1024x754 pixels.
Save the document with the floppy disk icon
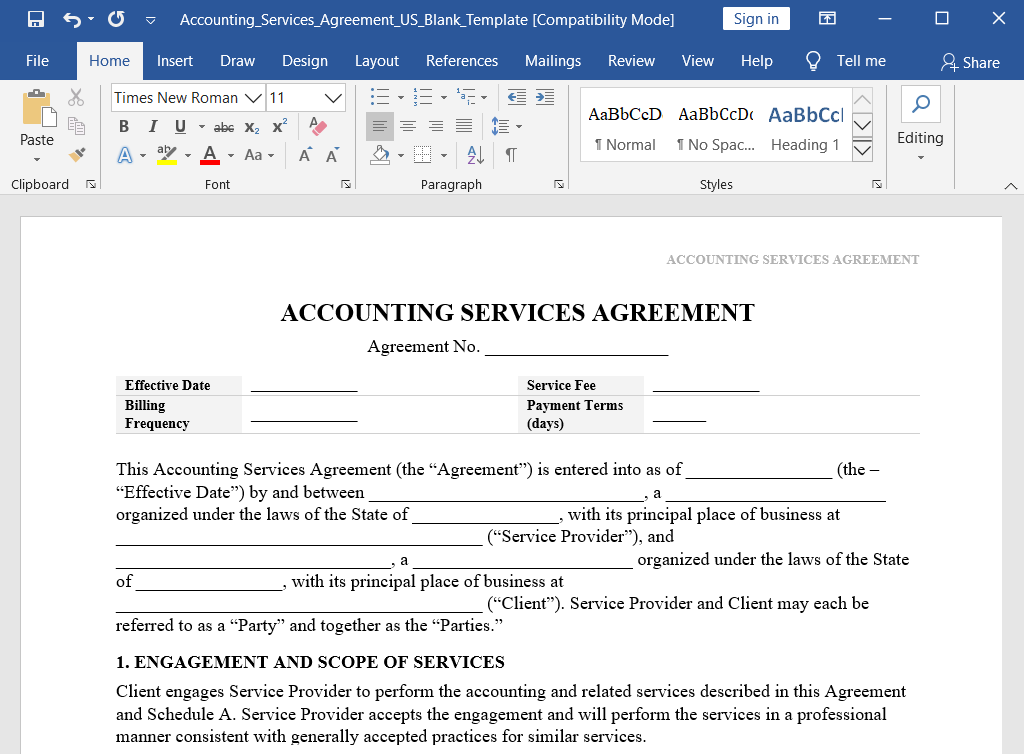pyautogui.click(x=36, y=19)
